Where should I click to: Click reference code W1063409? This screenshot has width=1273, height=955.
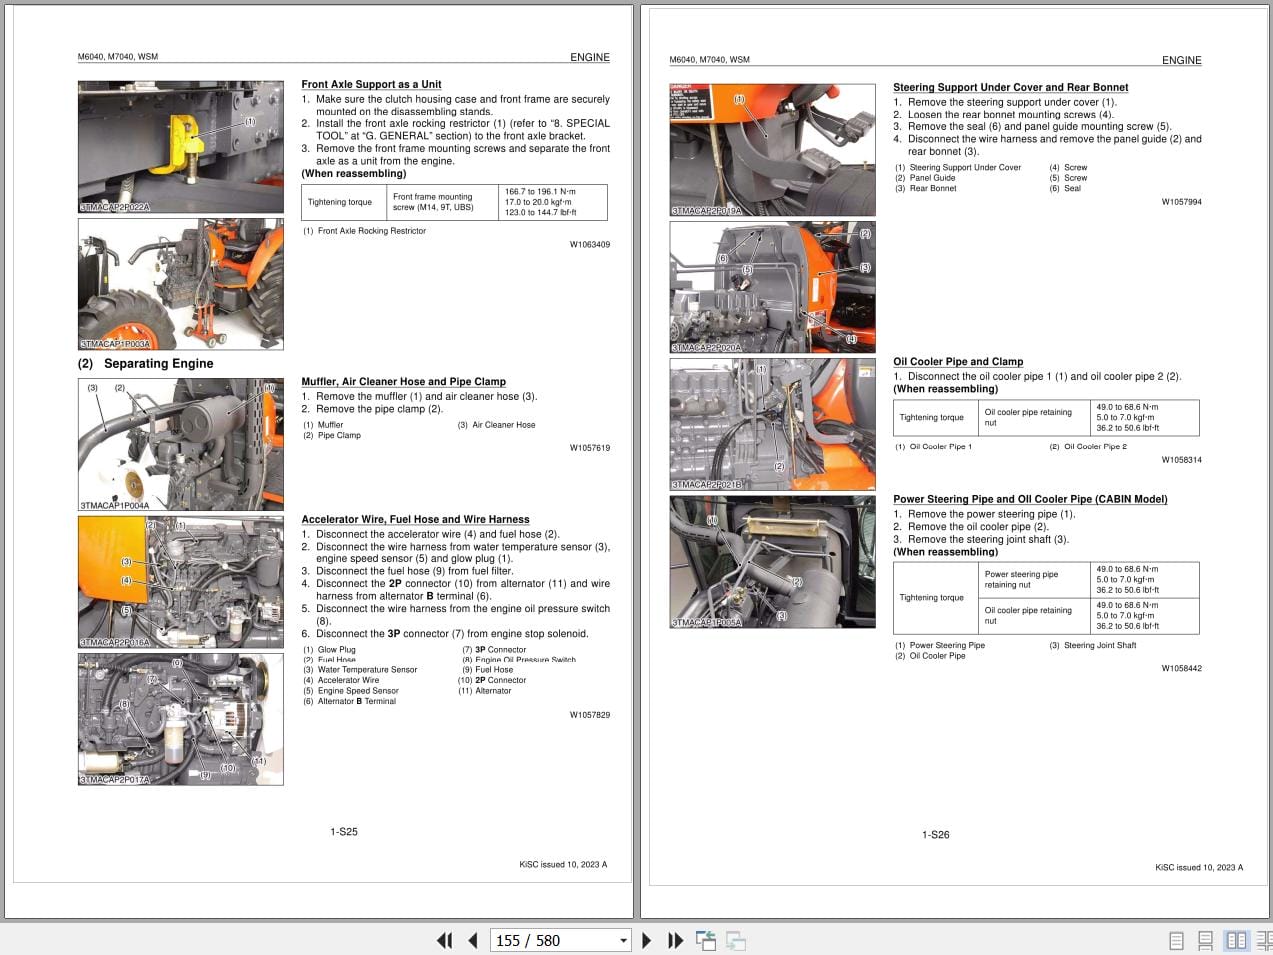[590, 245]
